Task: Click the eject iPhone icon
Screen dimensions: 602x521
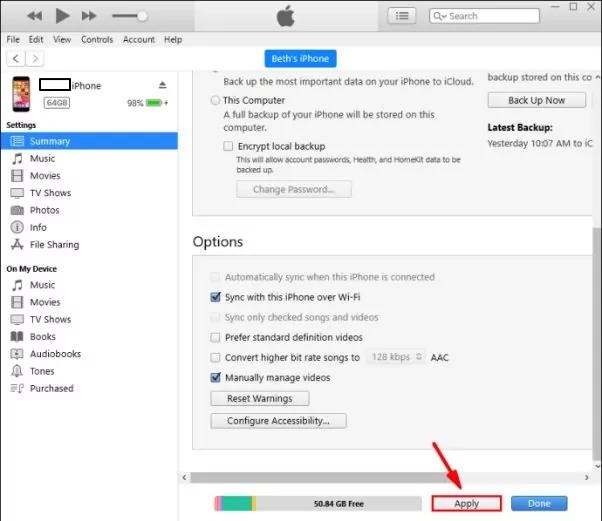Action: coord(163,86)
